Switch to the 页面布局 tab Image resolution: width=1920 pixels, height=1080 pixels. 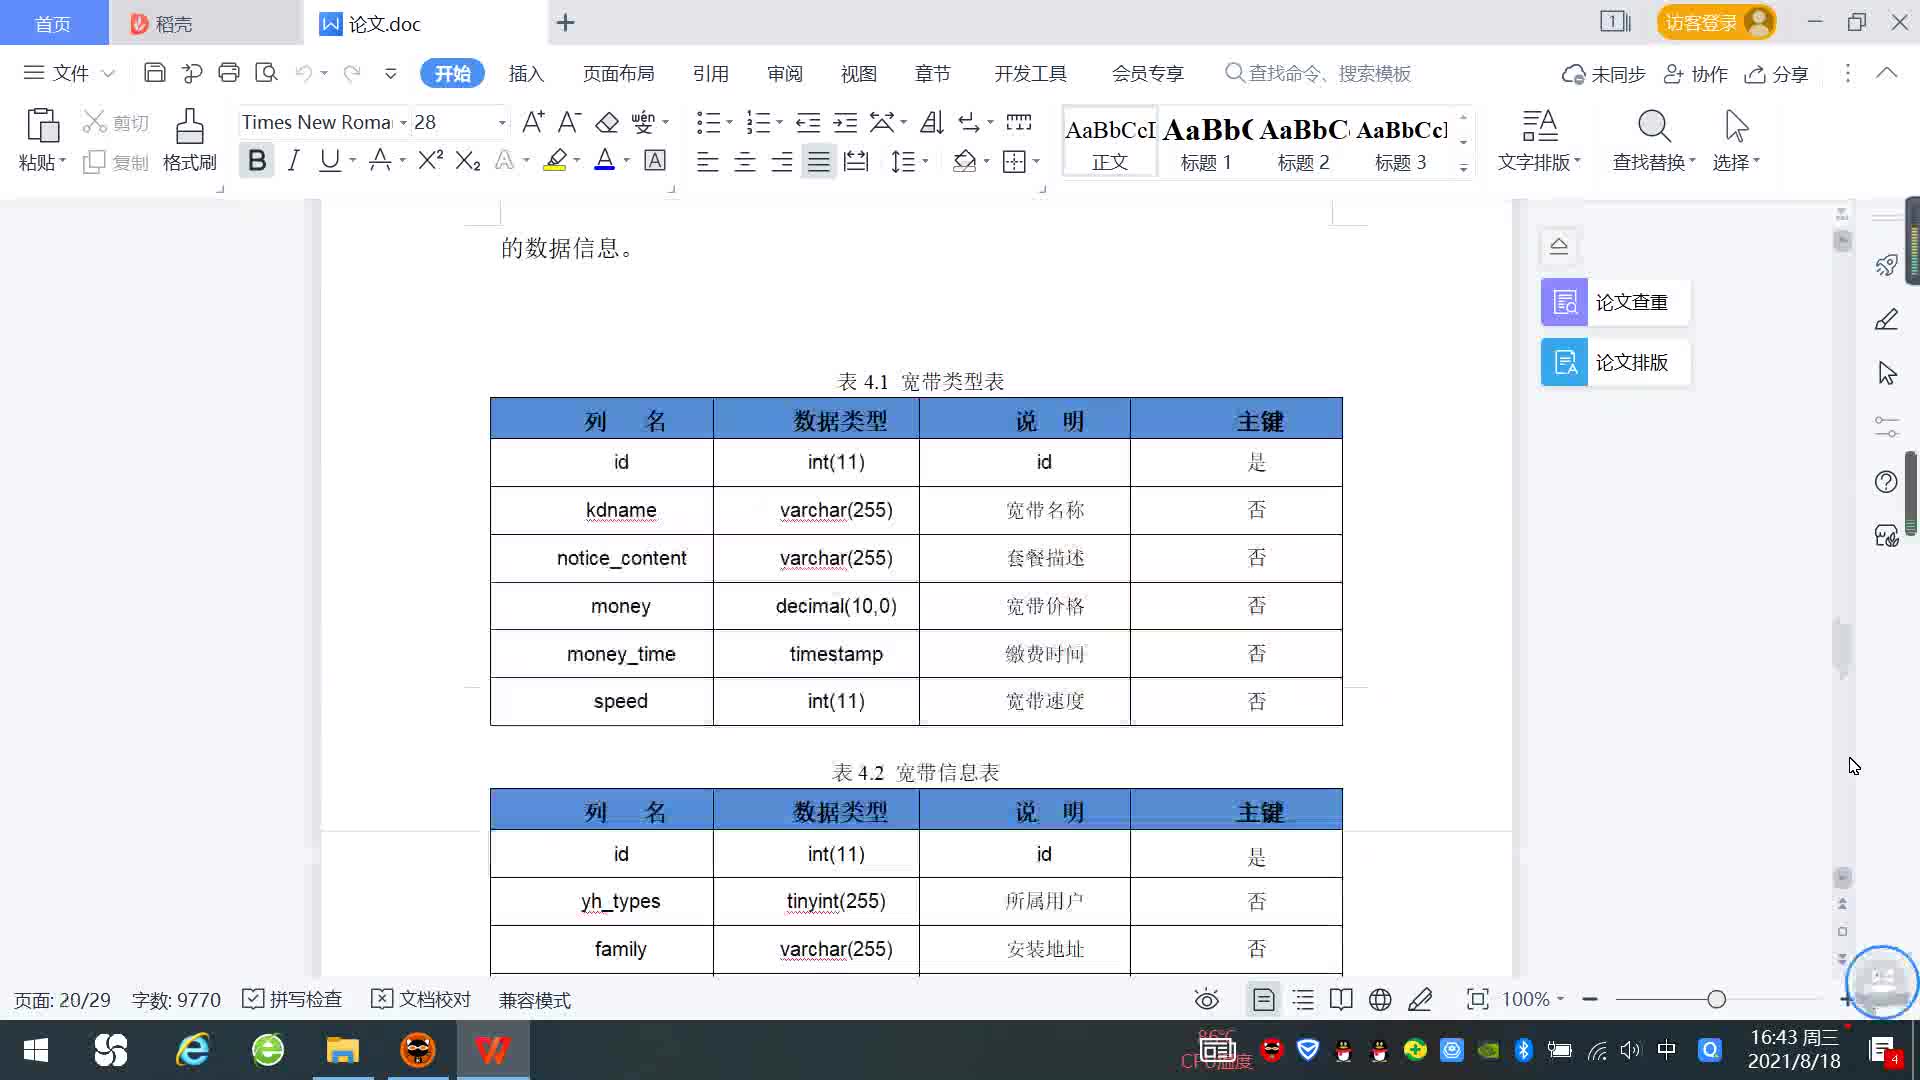tap(618, 74)
